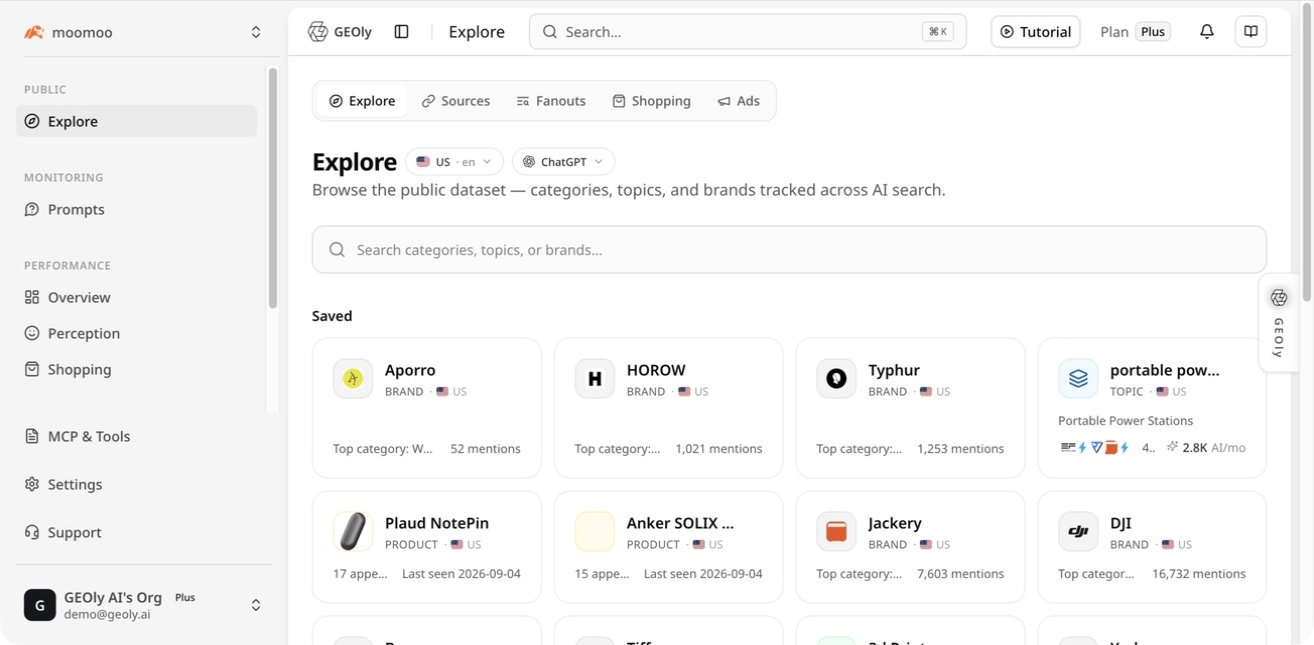Open the ChatGPT model dropdown
This screenshot has height=645, width=1314.
point(563,162)
